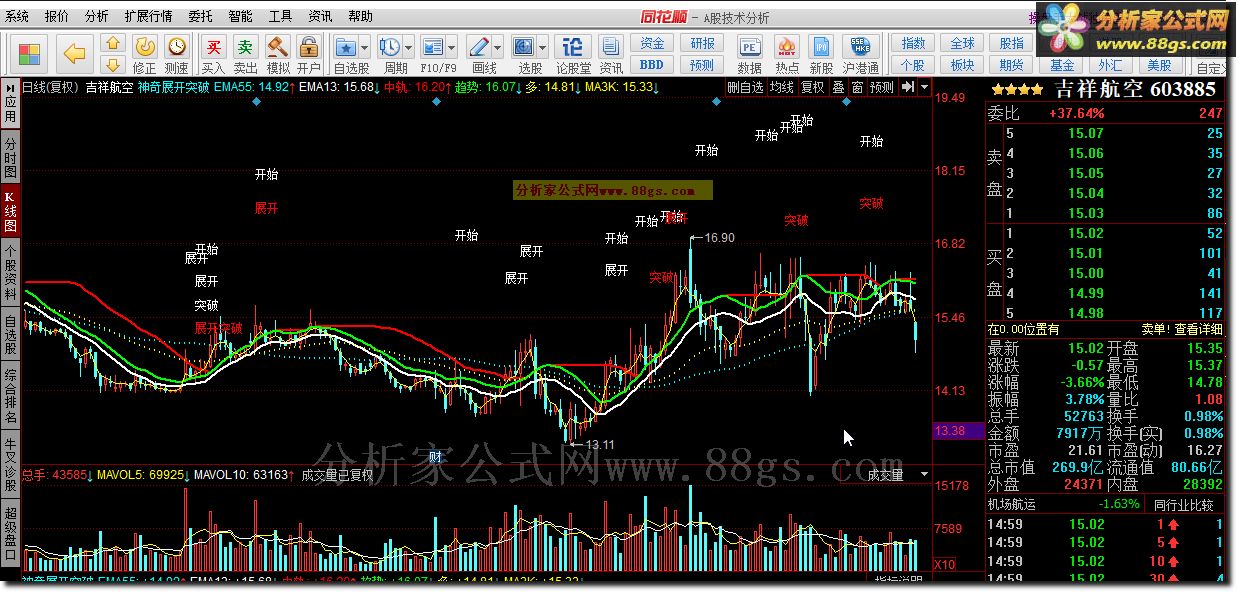Open the 帮助 menu
1238x592 pixels.
(360, 17)
